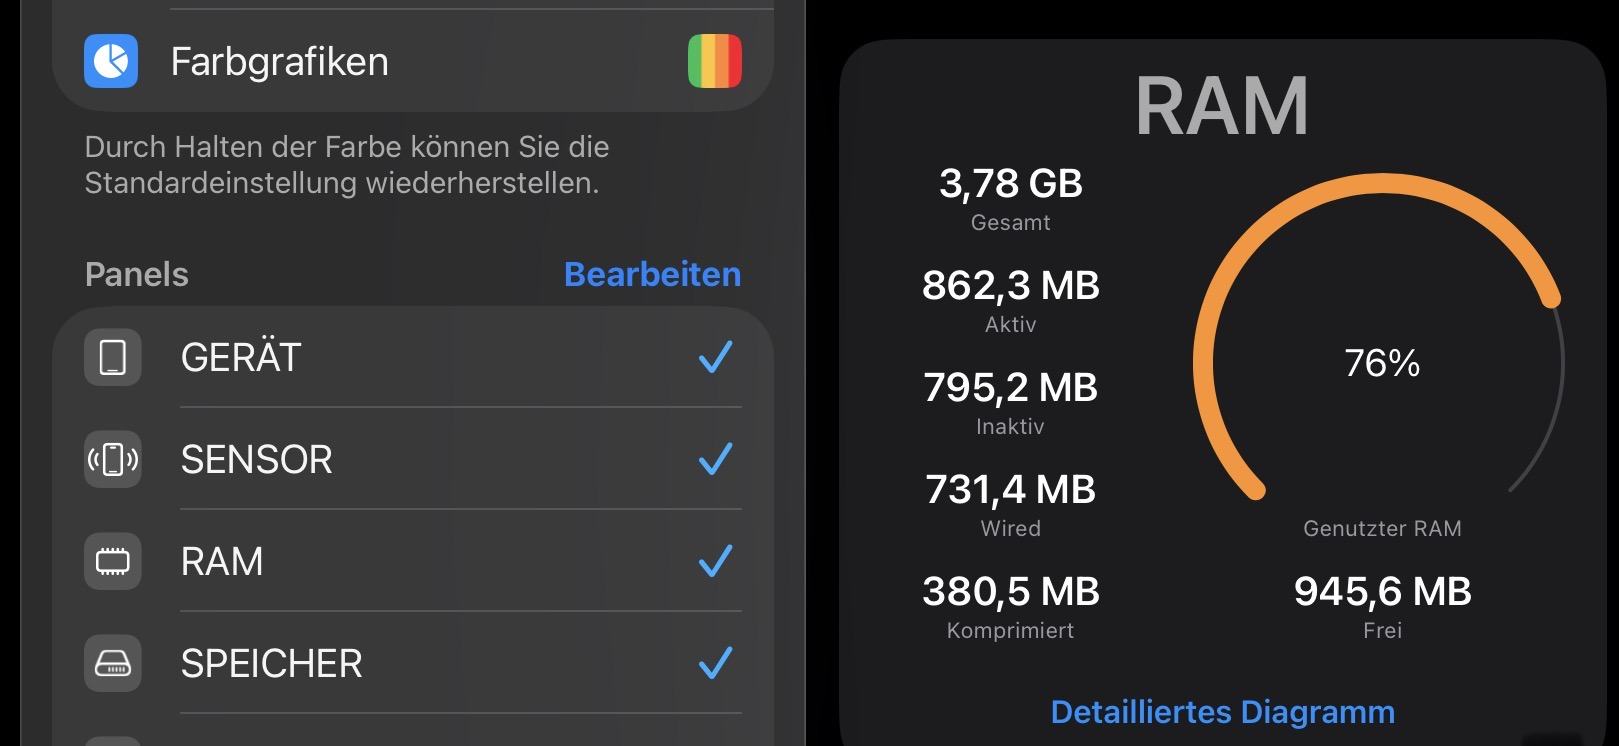The width and height of the screenshot is (1619, 746).
Task: Select the Farbgrafiken row label
Action: coord(279,62)
